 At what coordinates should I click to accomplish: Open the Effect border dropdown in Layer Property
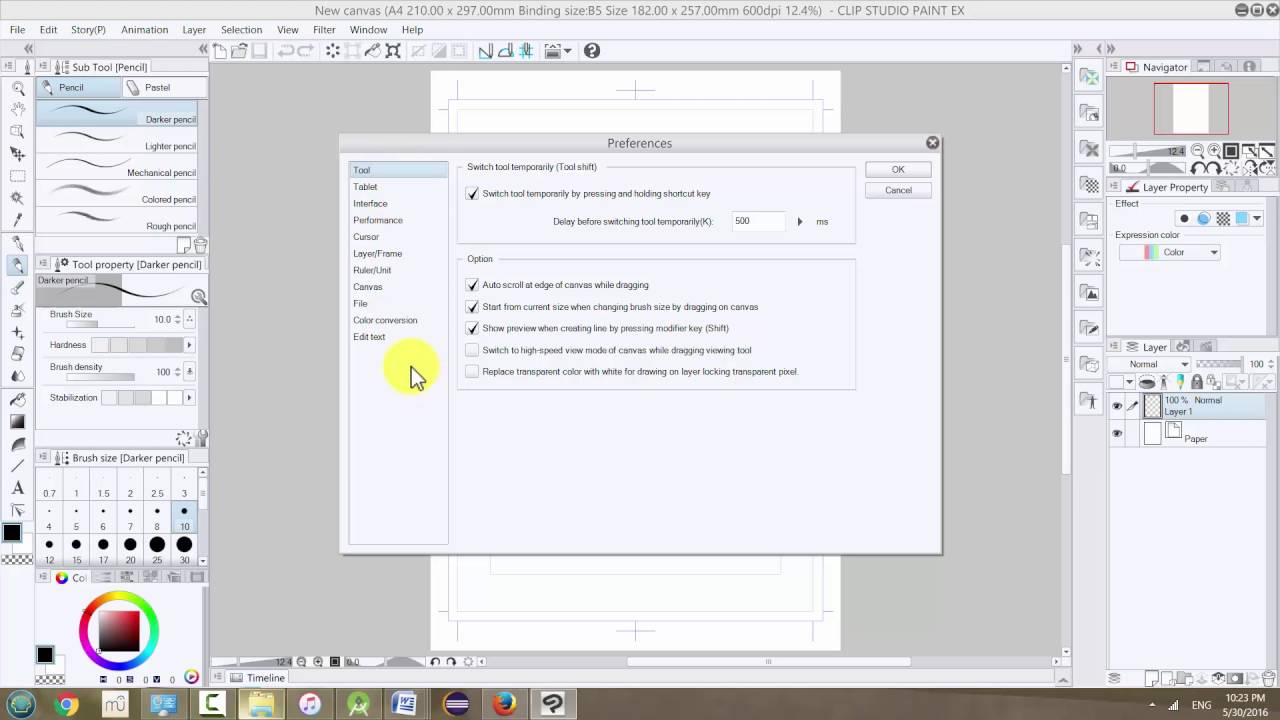1258,218
